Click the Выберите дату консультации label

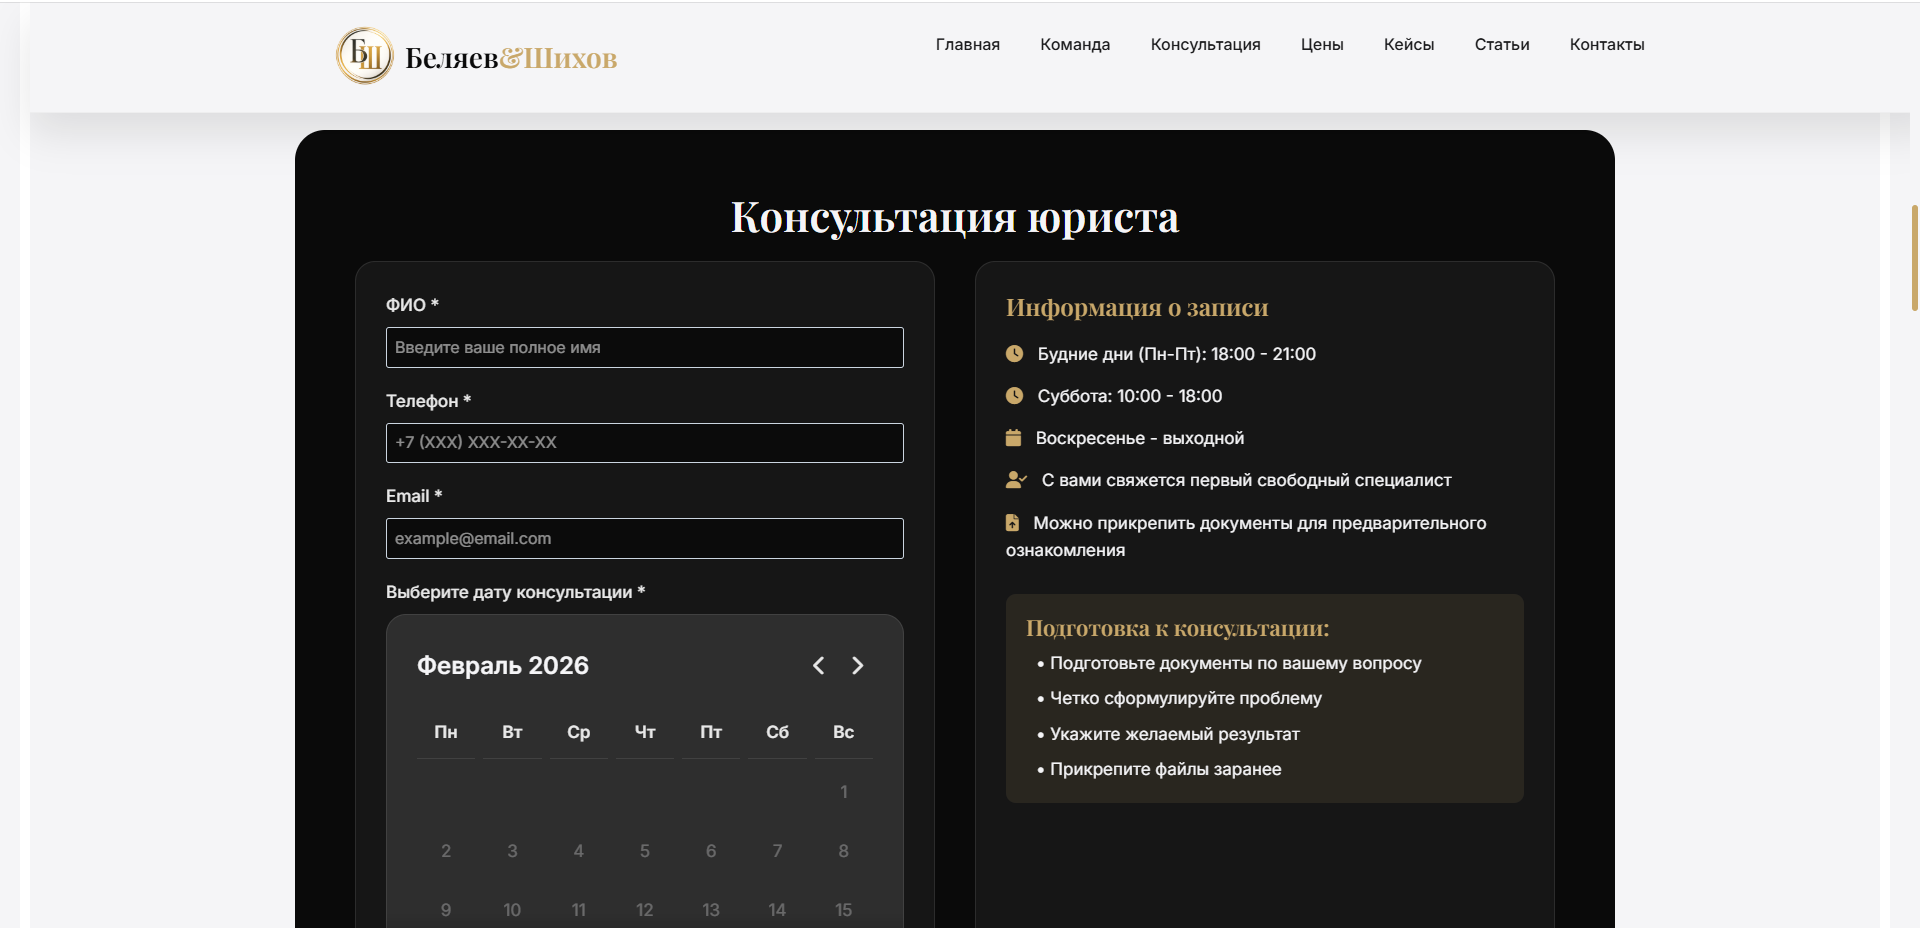[x=516, y=592]
